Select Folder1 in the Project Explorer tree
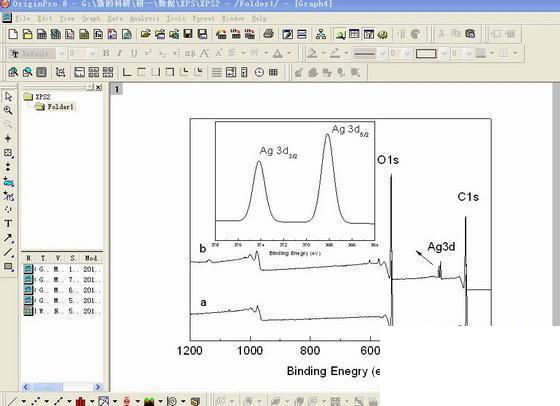The width and height of the screenshot is (560, 406). 55,107
